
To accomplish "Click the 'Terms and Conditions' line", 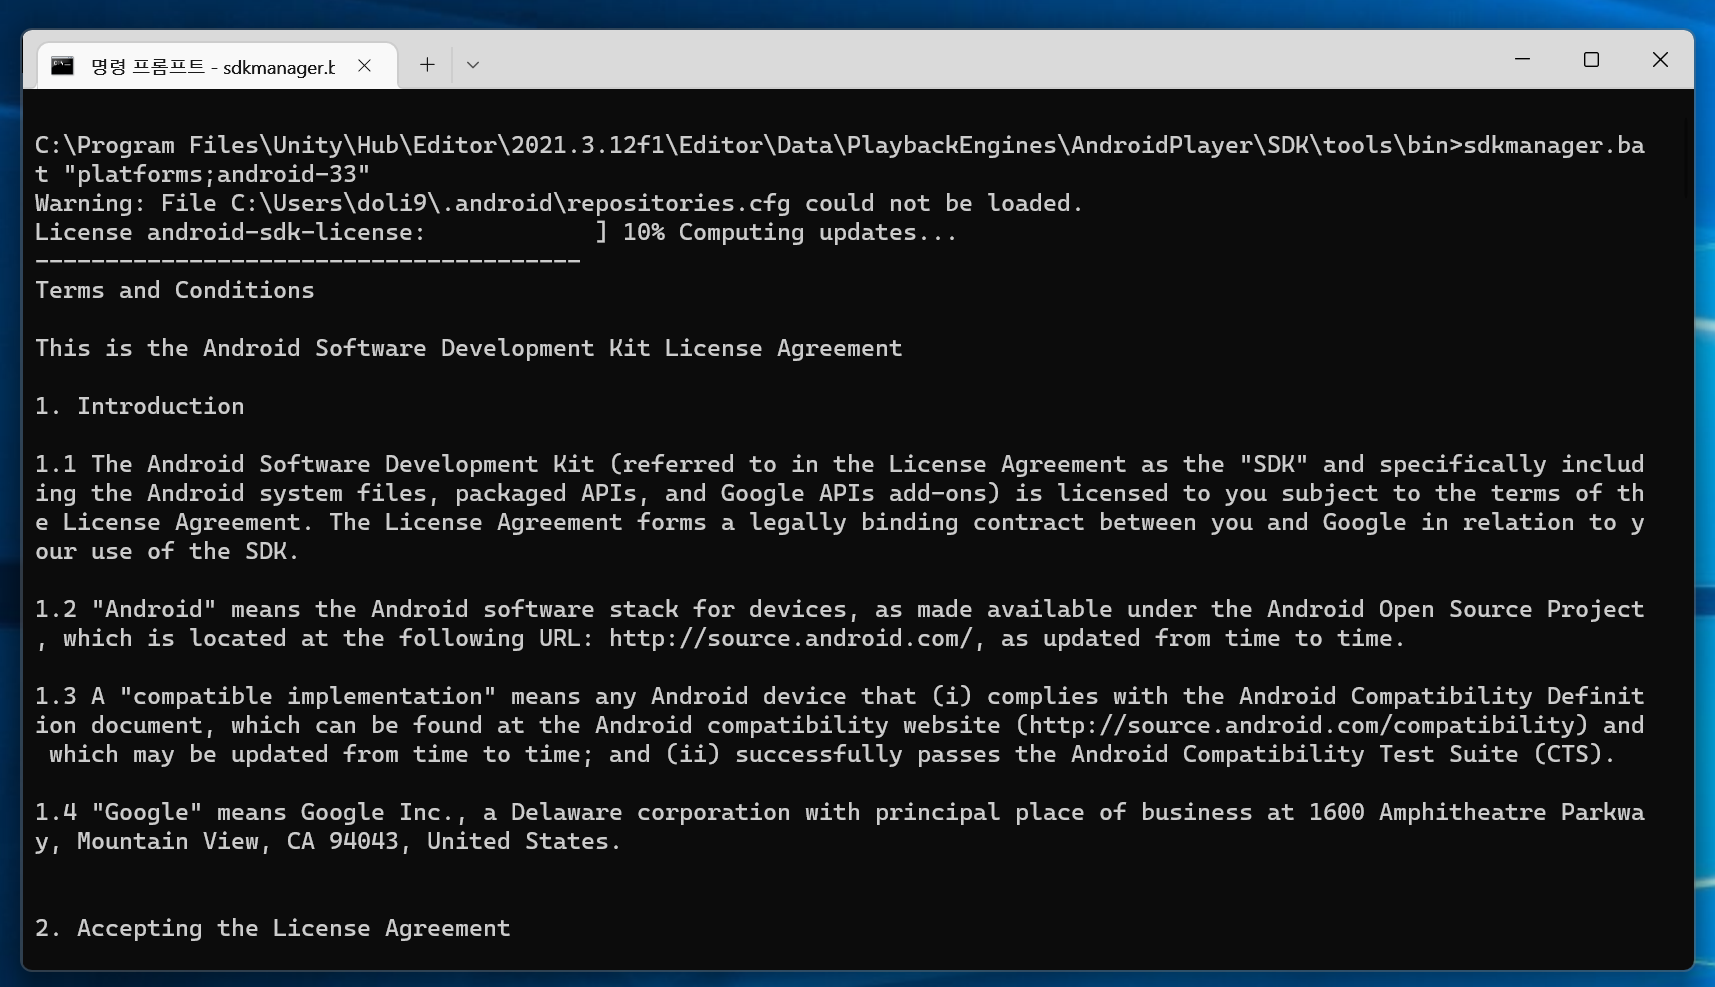I will coord(175,290).
